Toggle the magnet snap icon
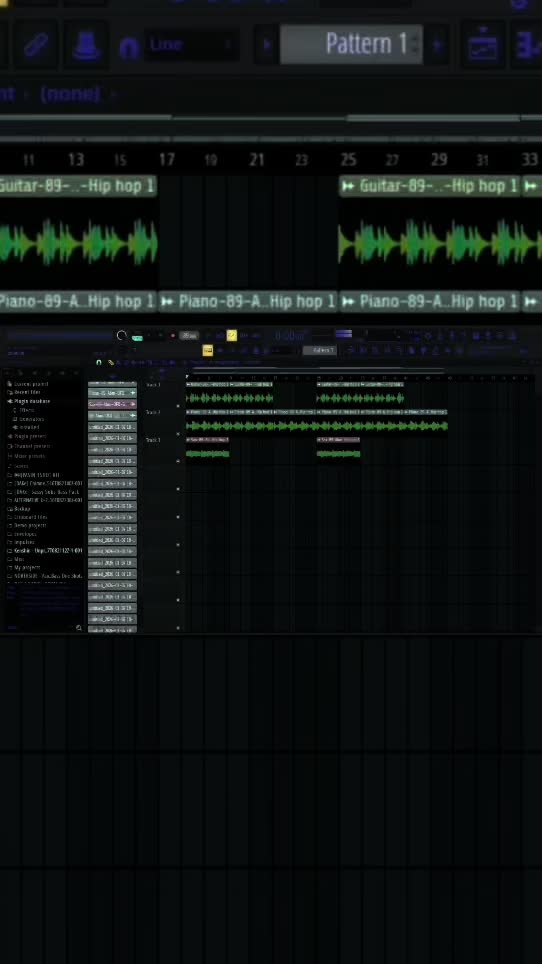The height and width of the screenshot is (964, 542). [x=129, y=47]
